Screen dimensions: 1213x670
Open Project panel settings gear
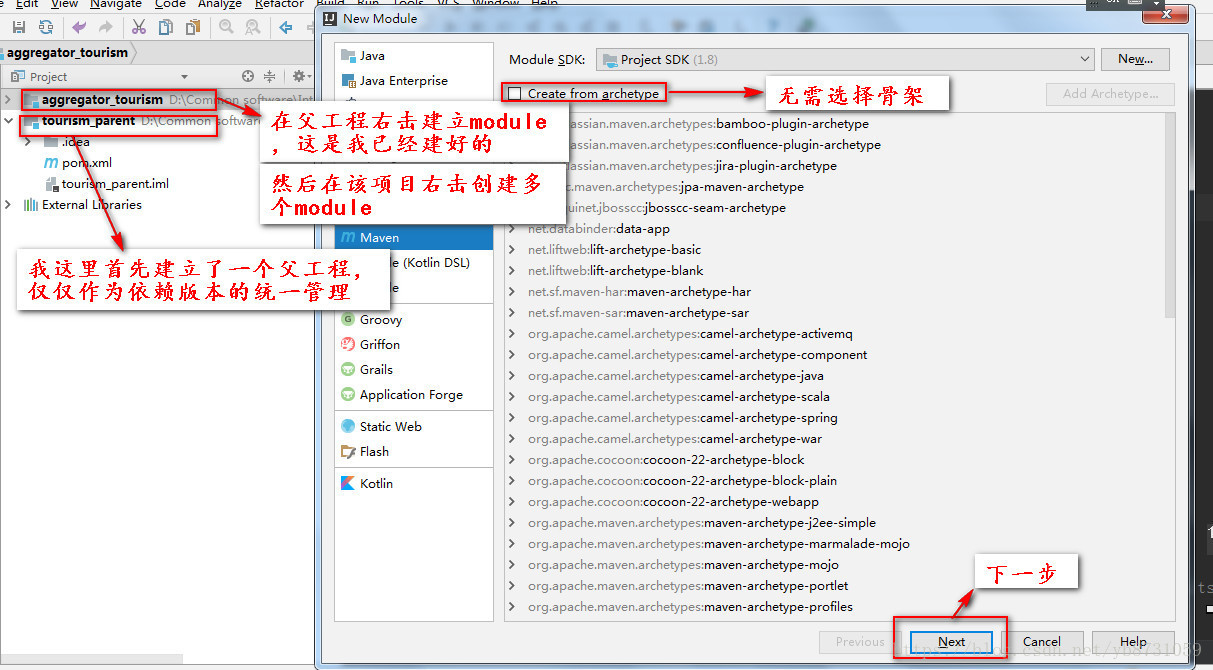(x=298, y=76)
